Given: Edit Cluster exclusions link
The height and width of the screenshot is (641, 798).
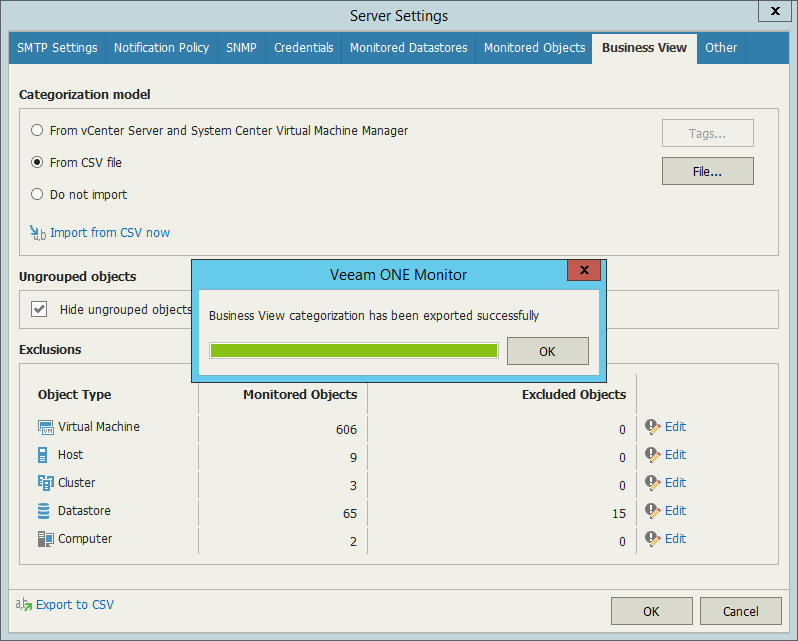Looking at the screenshot, I should [675, 483].
